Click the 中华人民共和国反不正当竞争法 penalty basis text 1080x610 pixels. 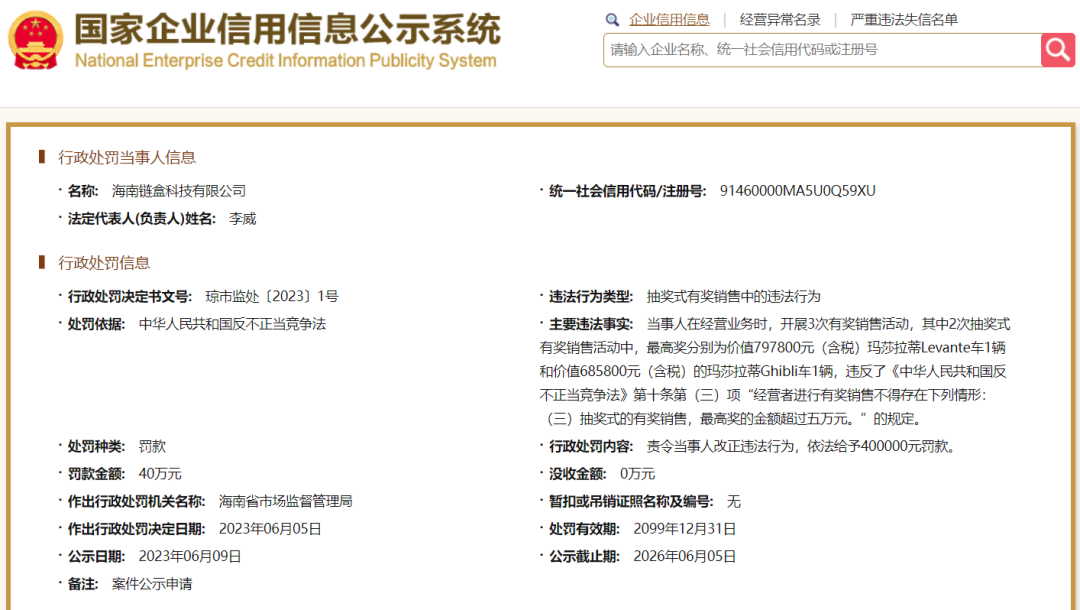(x=232, y=324)
